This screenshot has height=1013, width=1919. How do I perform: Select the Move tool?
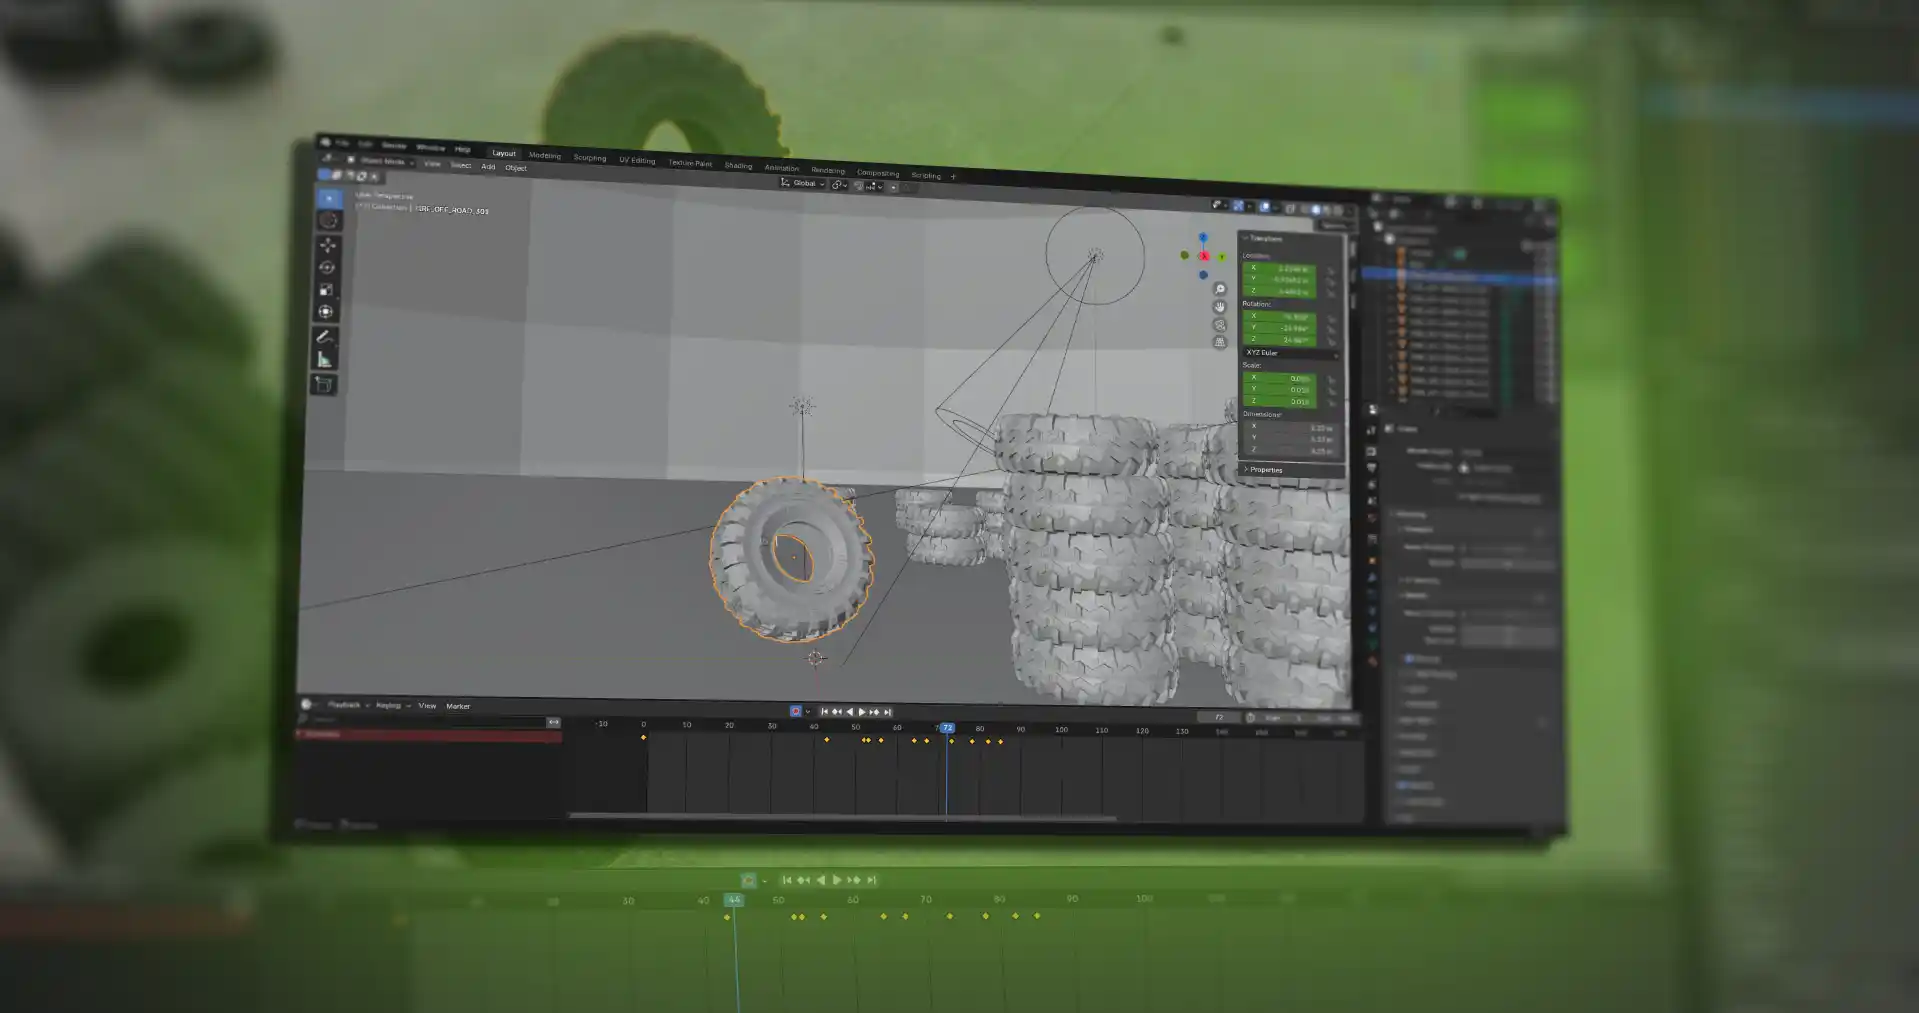[328, 245]
